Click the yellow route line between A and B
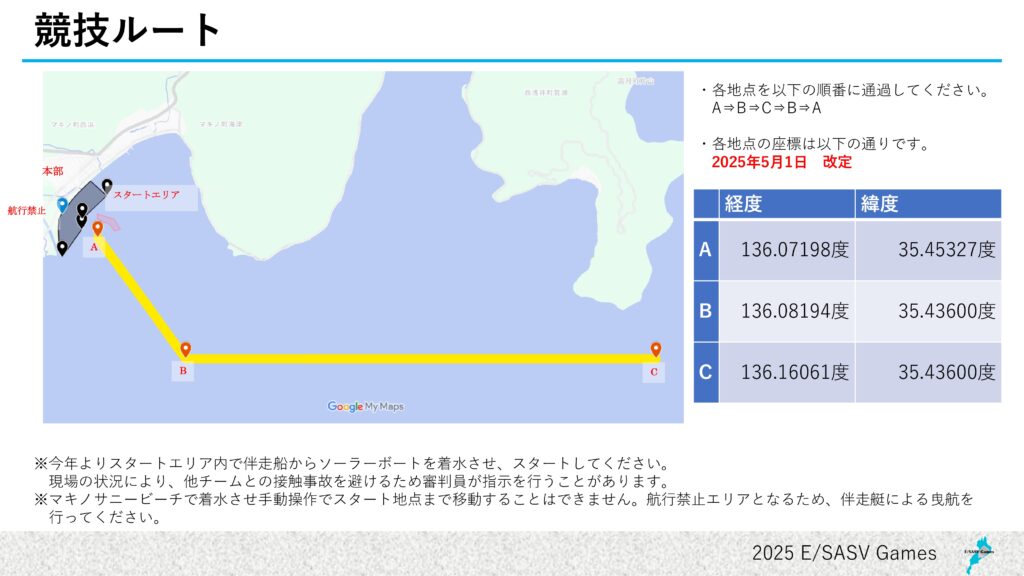 (x=141, y=296)
